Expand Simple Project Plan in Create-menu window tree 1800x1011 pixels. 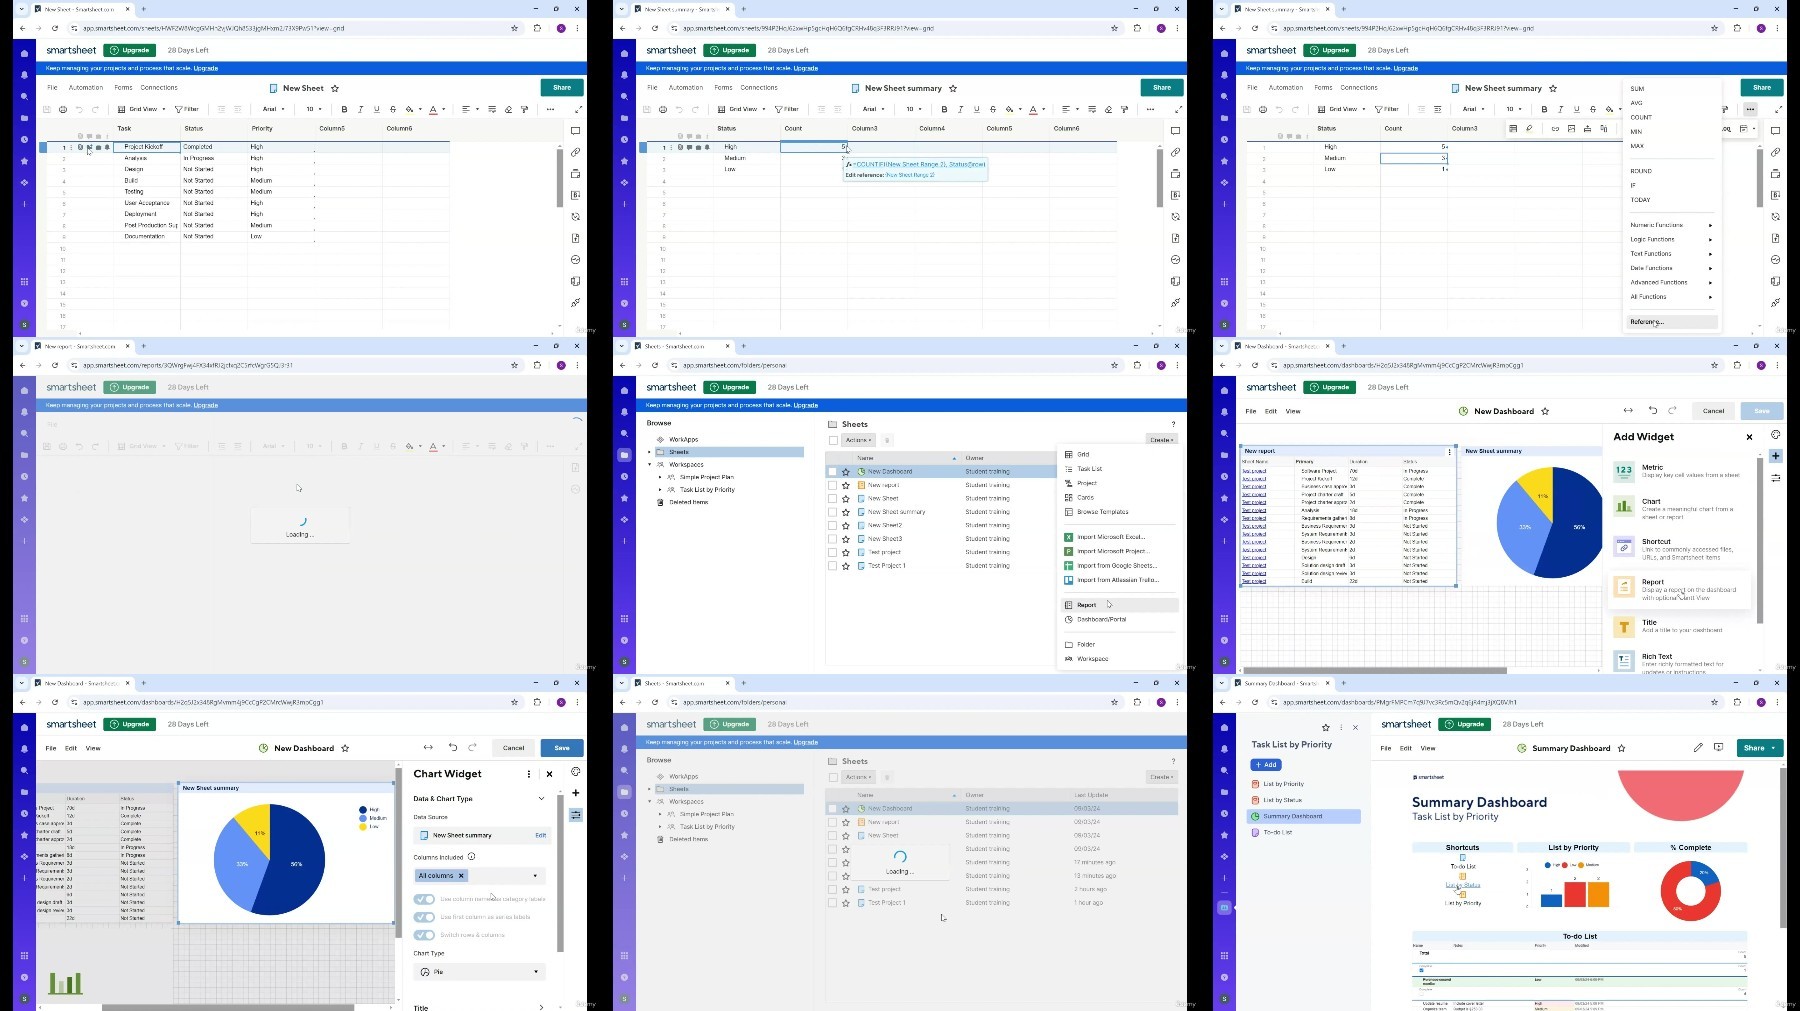click(660, 477)
